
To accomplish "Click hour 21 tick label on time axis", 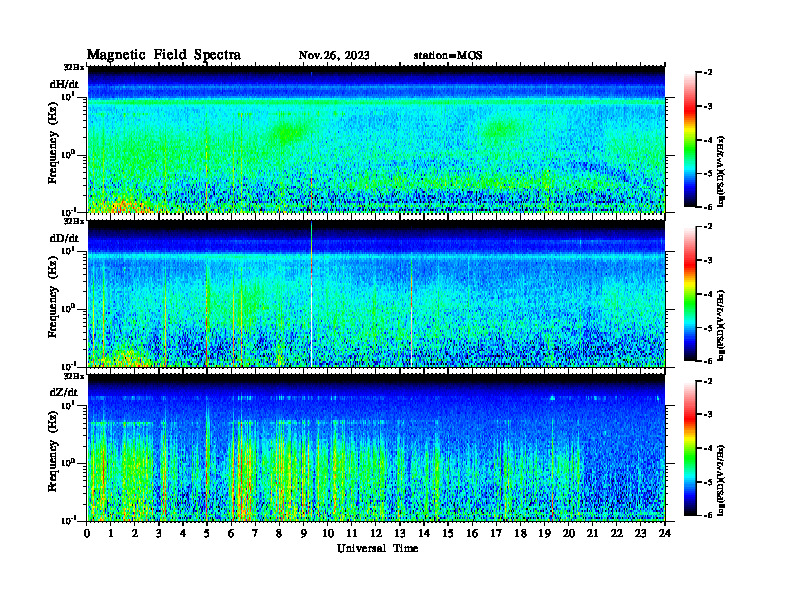I will tap(592, 534).
